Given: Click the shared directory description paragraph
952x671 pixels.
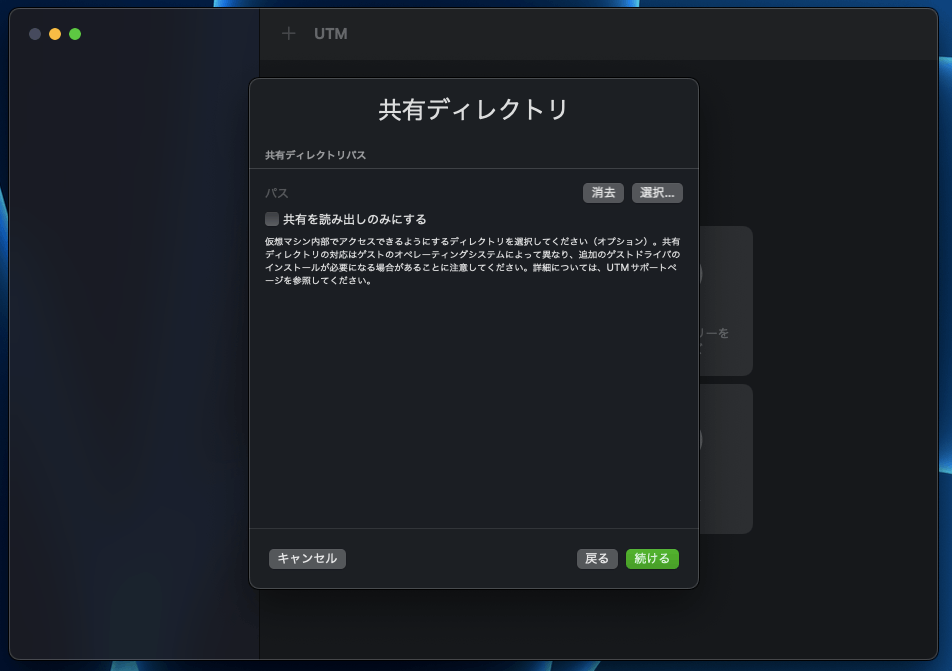Looking at the screenshot, I should [x=472, y=261].
